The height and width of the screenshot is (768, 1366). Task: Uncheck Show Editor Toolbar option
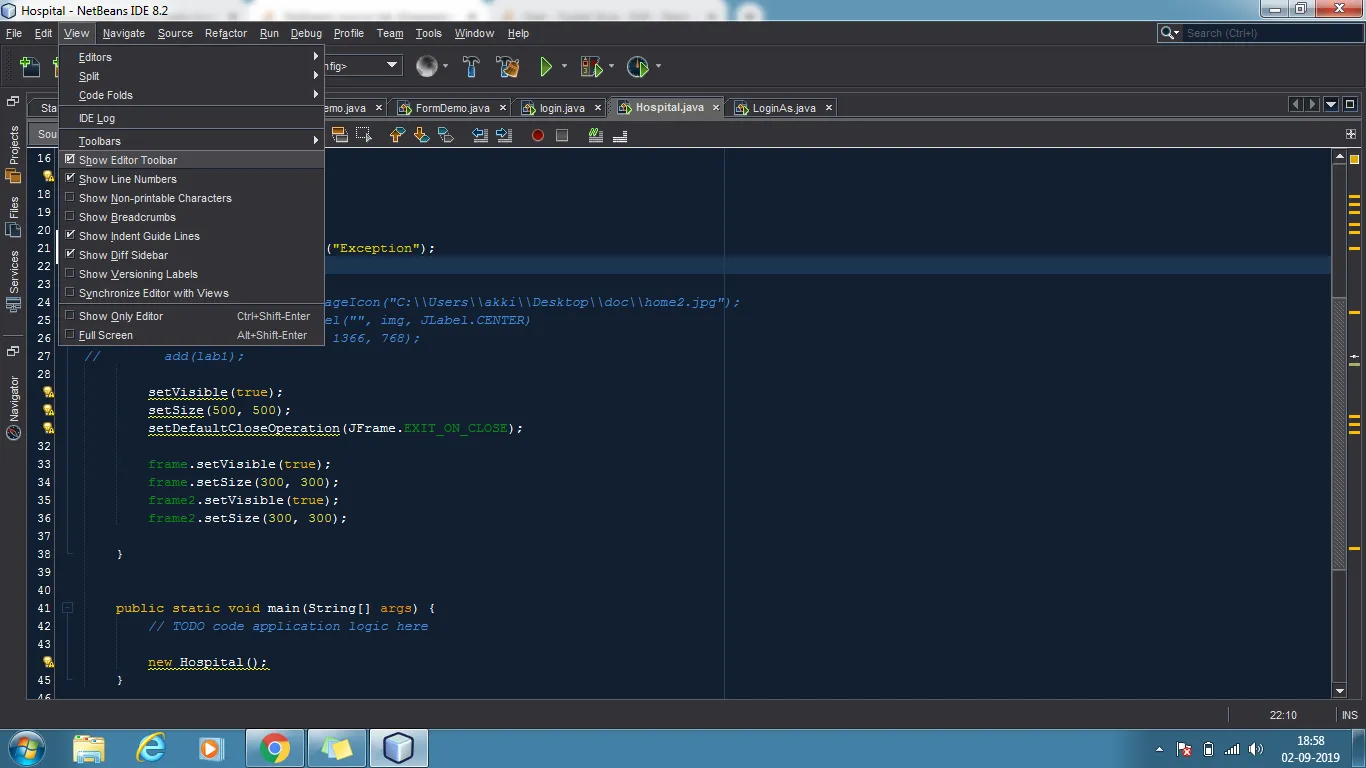click(128, 160)
